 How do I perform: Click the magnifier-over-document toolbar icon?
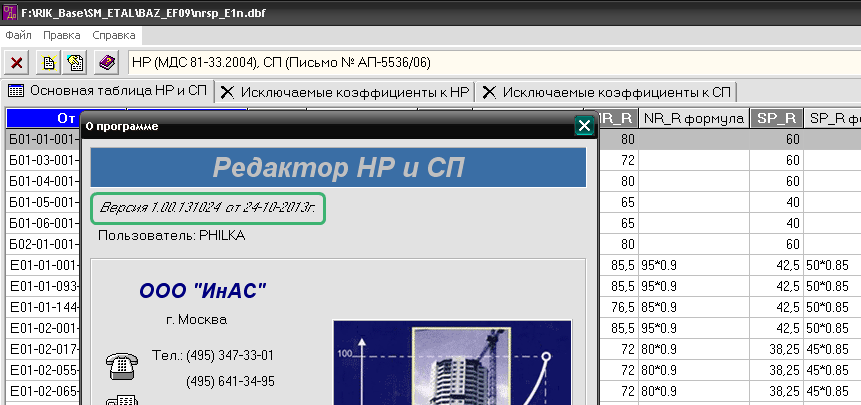[75, 63]
